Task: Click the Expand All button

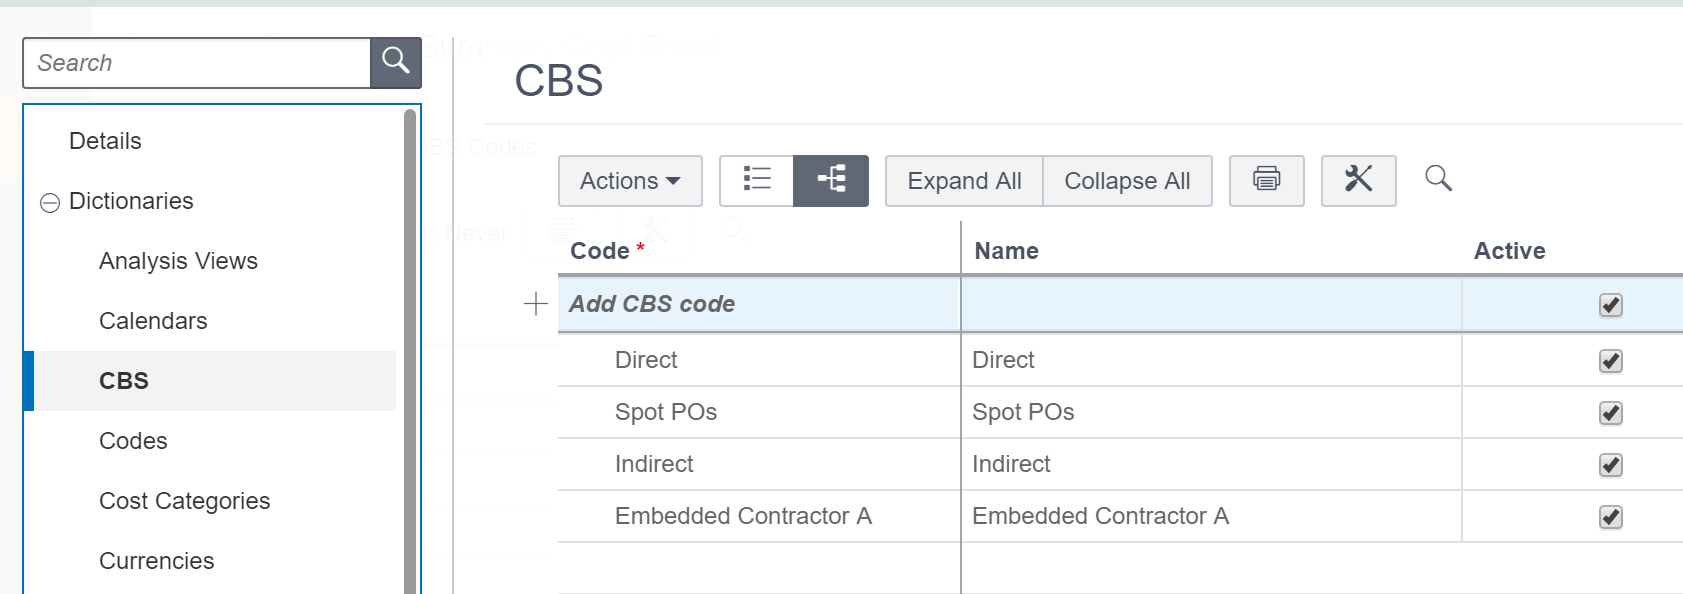Action: point(964,181)
